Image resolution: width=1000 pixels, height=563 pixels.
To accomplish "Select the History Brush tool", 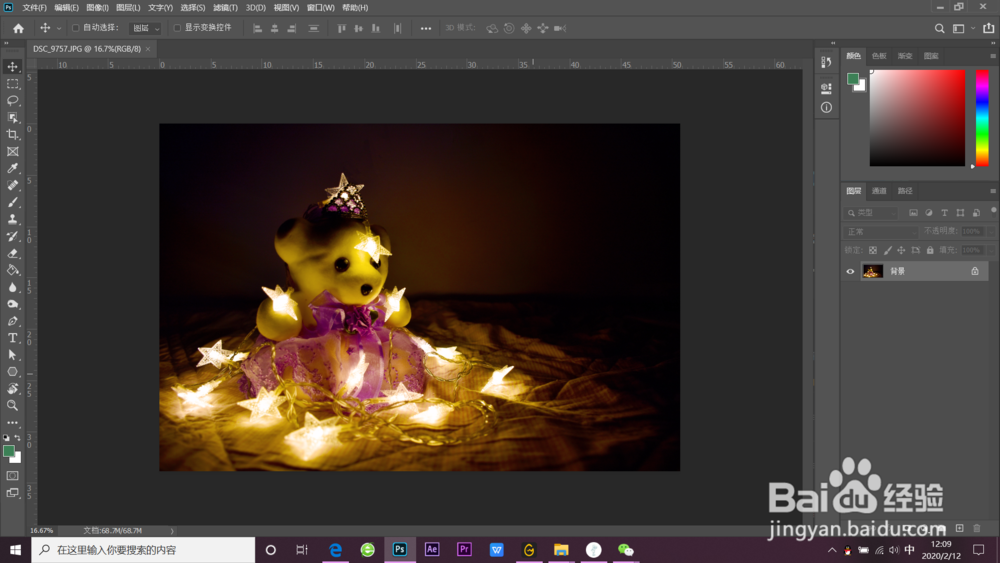I will pyautogui.click(x=12, y=237).
